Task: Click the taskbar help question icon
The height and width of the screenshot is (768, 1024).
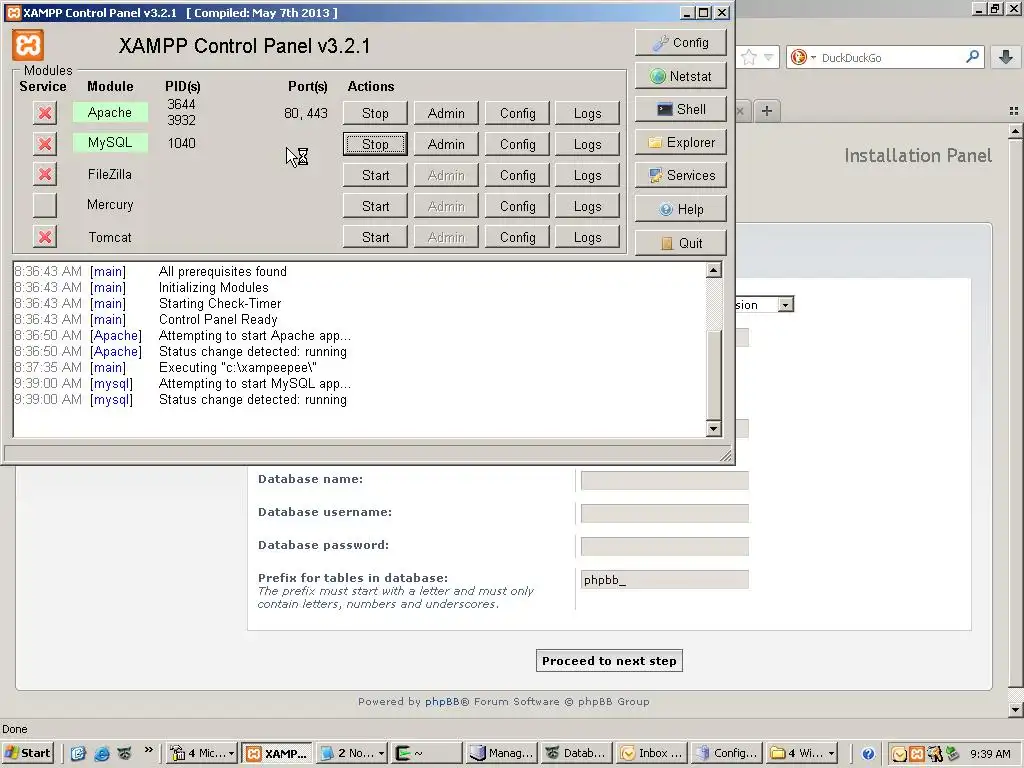Action: 868,754
